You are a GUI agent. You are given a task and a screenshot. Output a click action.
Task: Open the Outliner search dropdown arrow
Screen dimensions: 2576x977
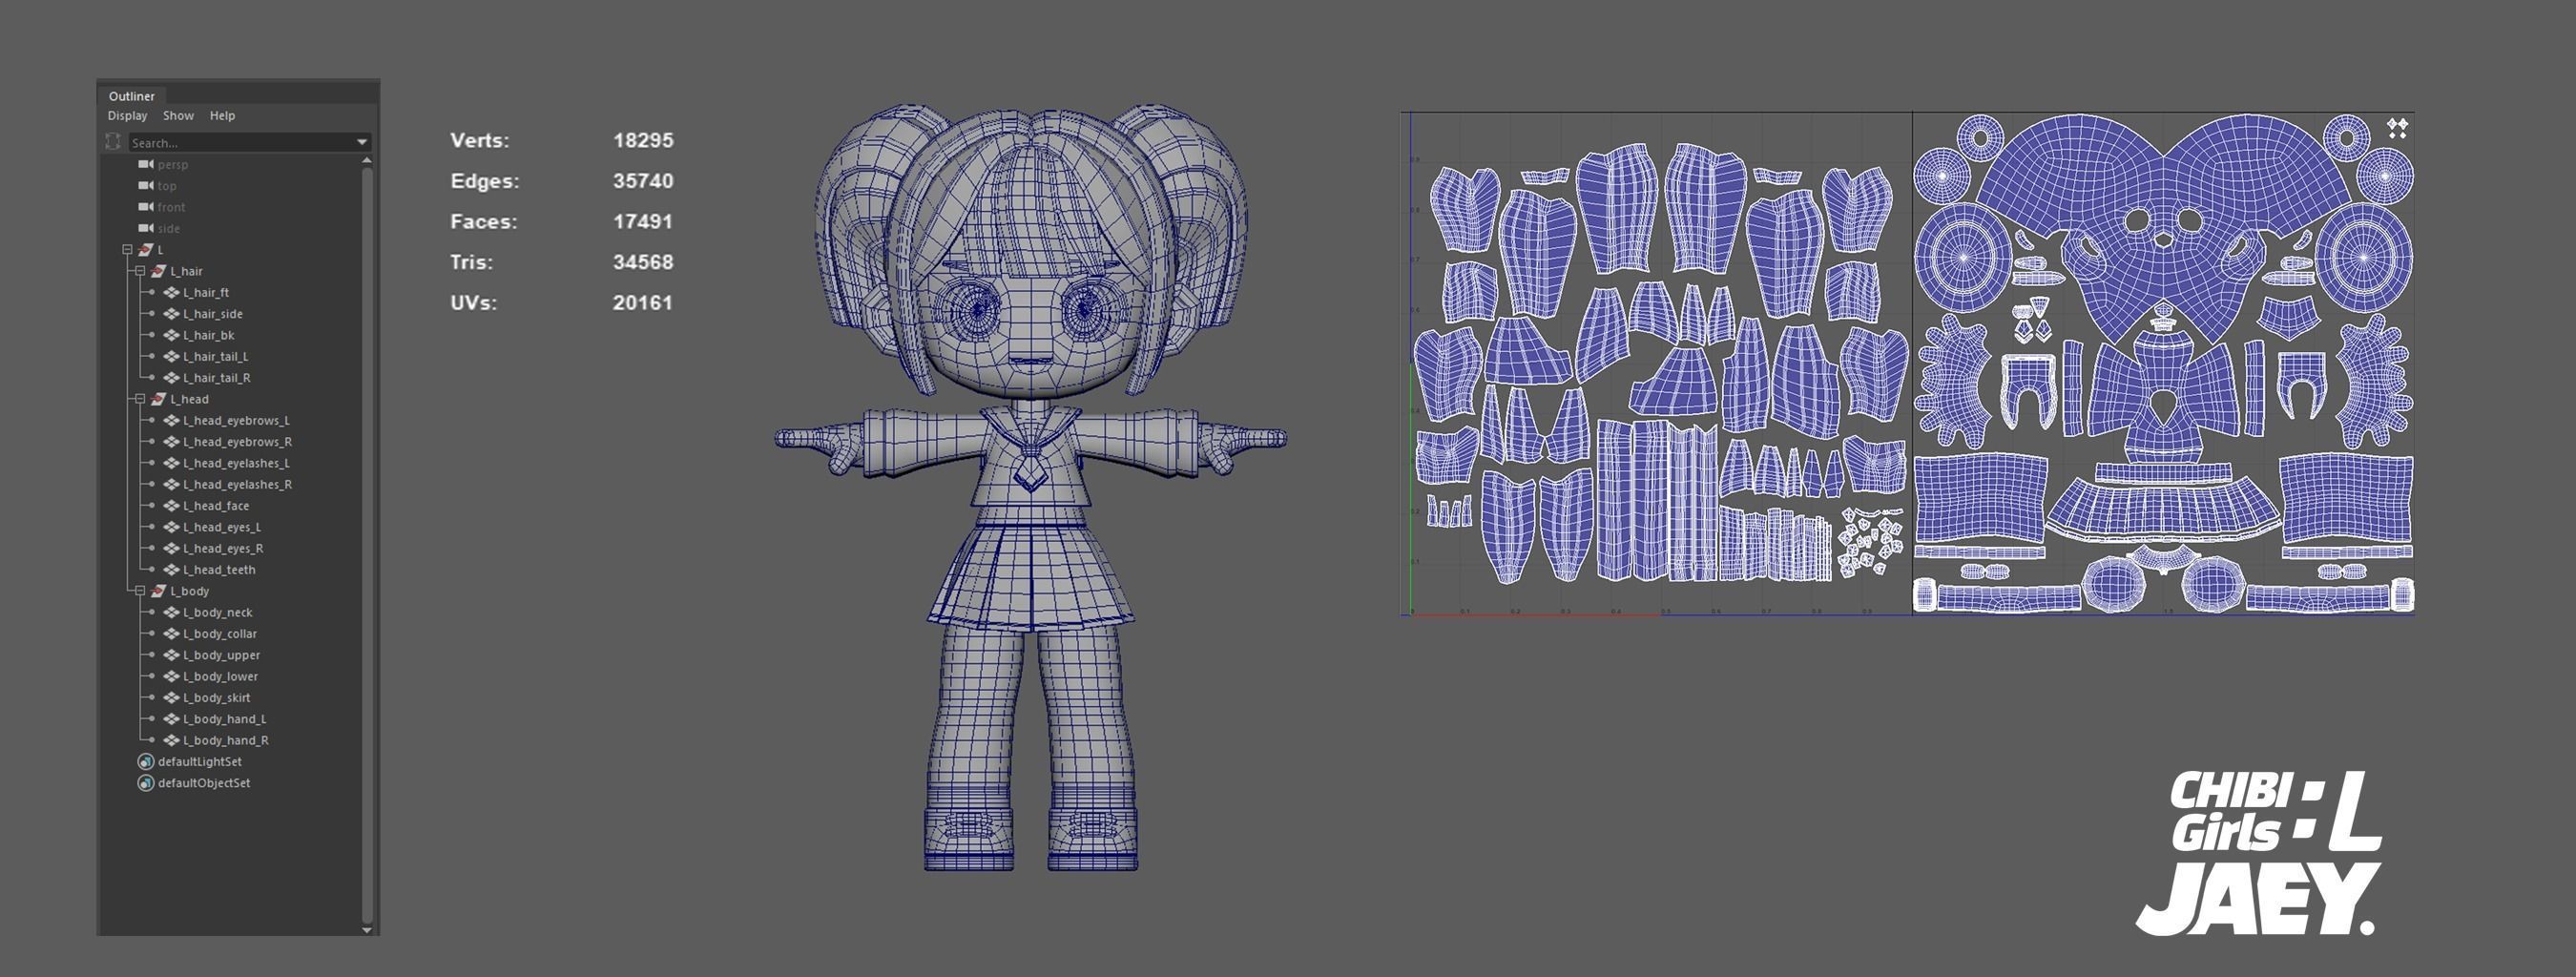click(362, 143)
